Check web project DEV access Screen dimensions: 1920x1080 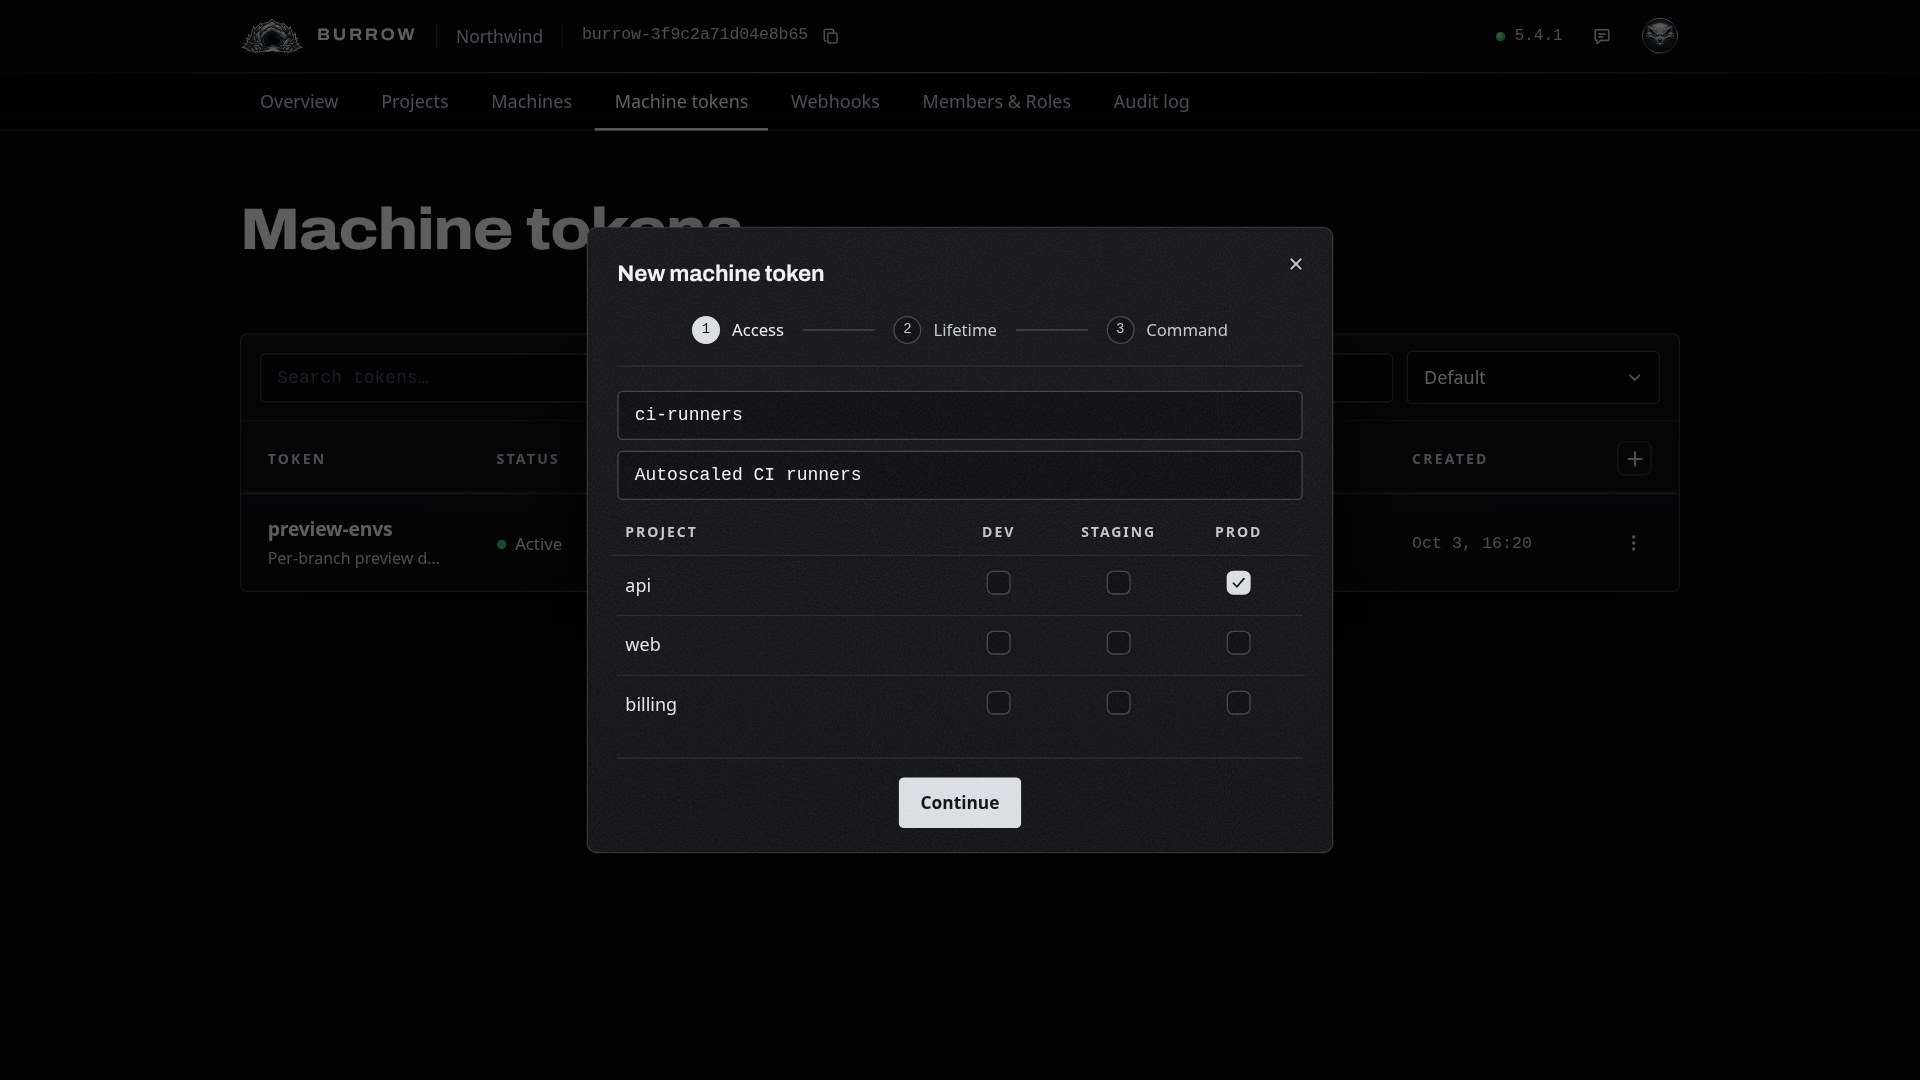(998, 643)
